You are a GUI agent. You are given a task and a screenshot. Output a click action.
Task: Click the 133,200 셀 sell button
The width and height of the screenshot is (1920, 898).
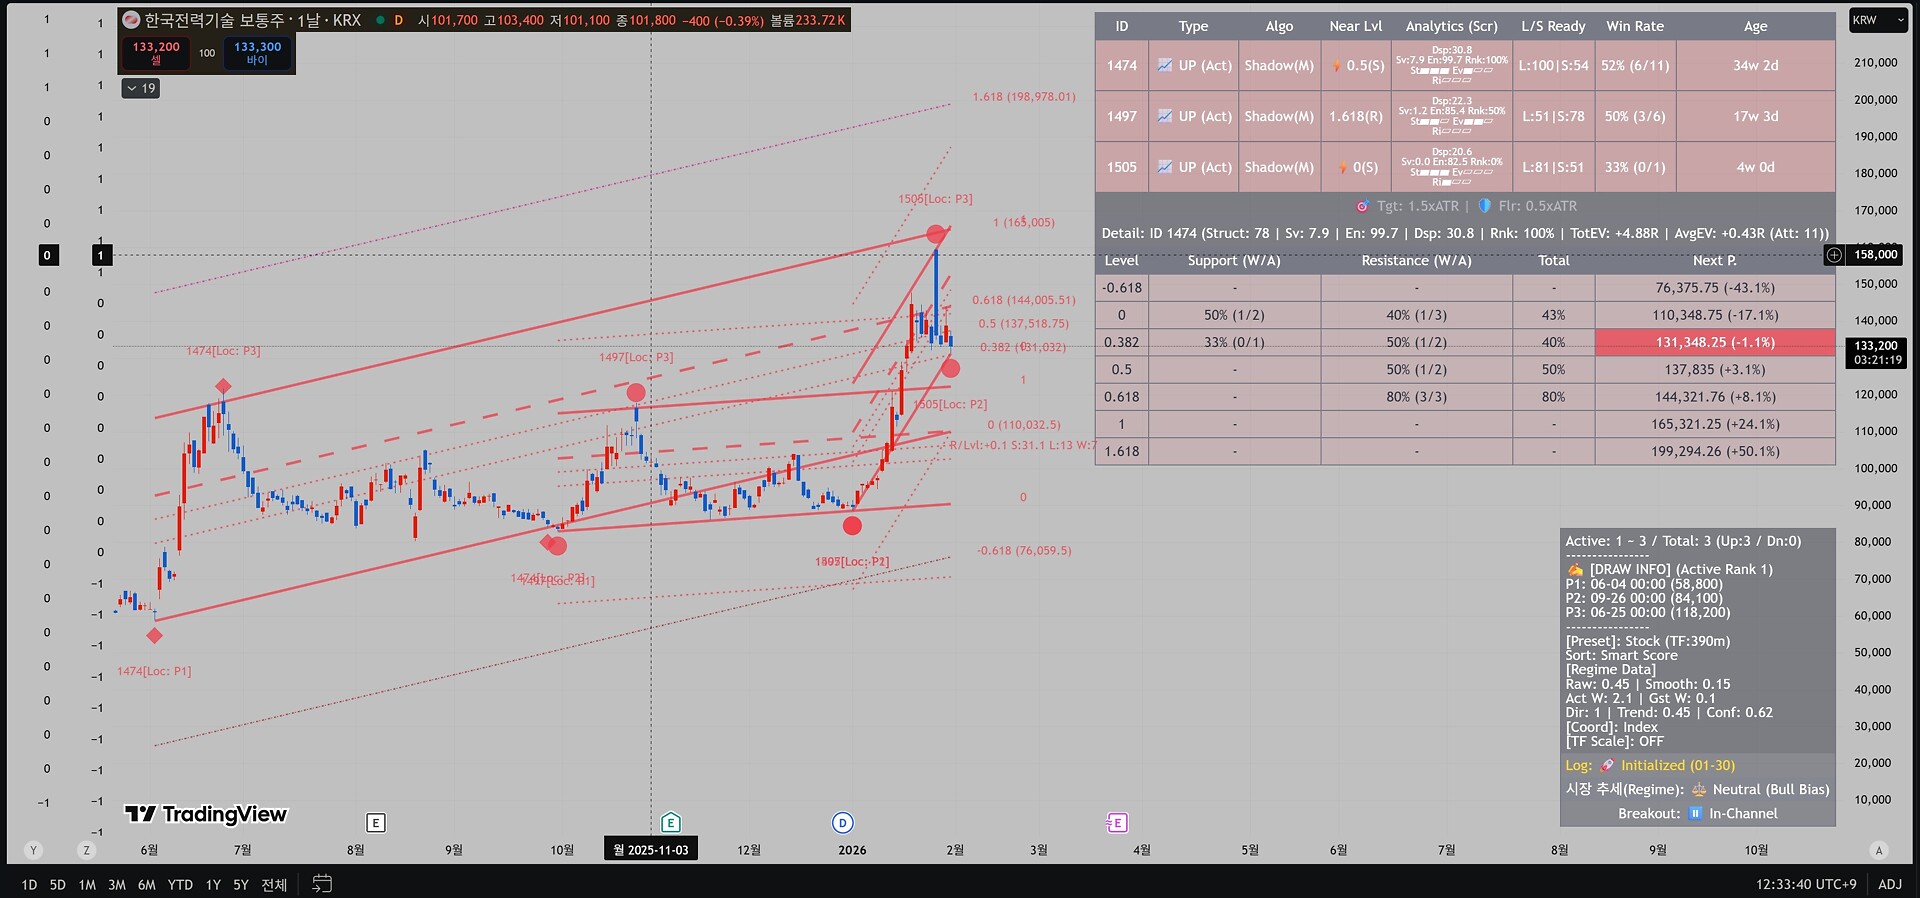click(x=156, y=53)
